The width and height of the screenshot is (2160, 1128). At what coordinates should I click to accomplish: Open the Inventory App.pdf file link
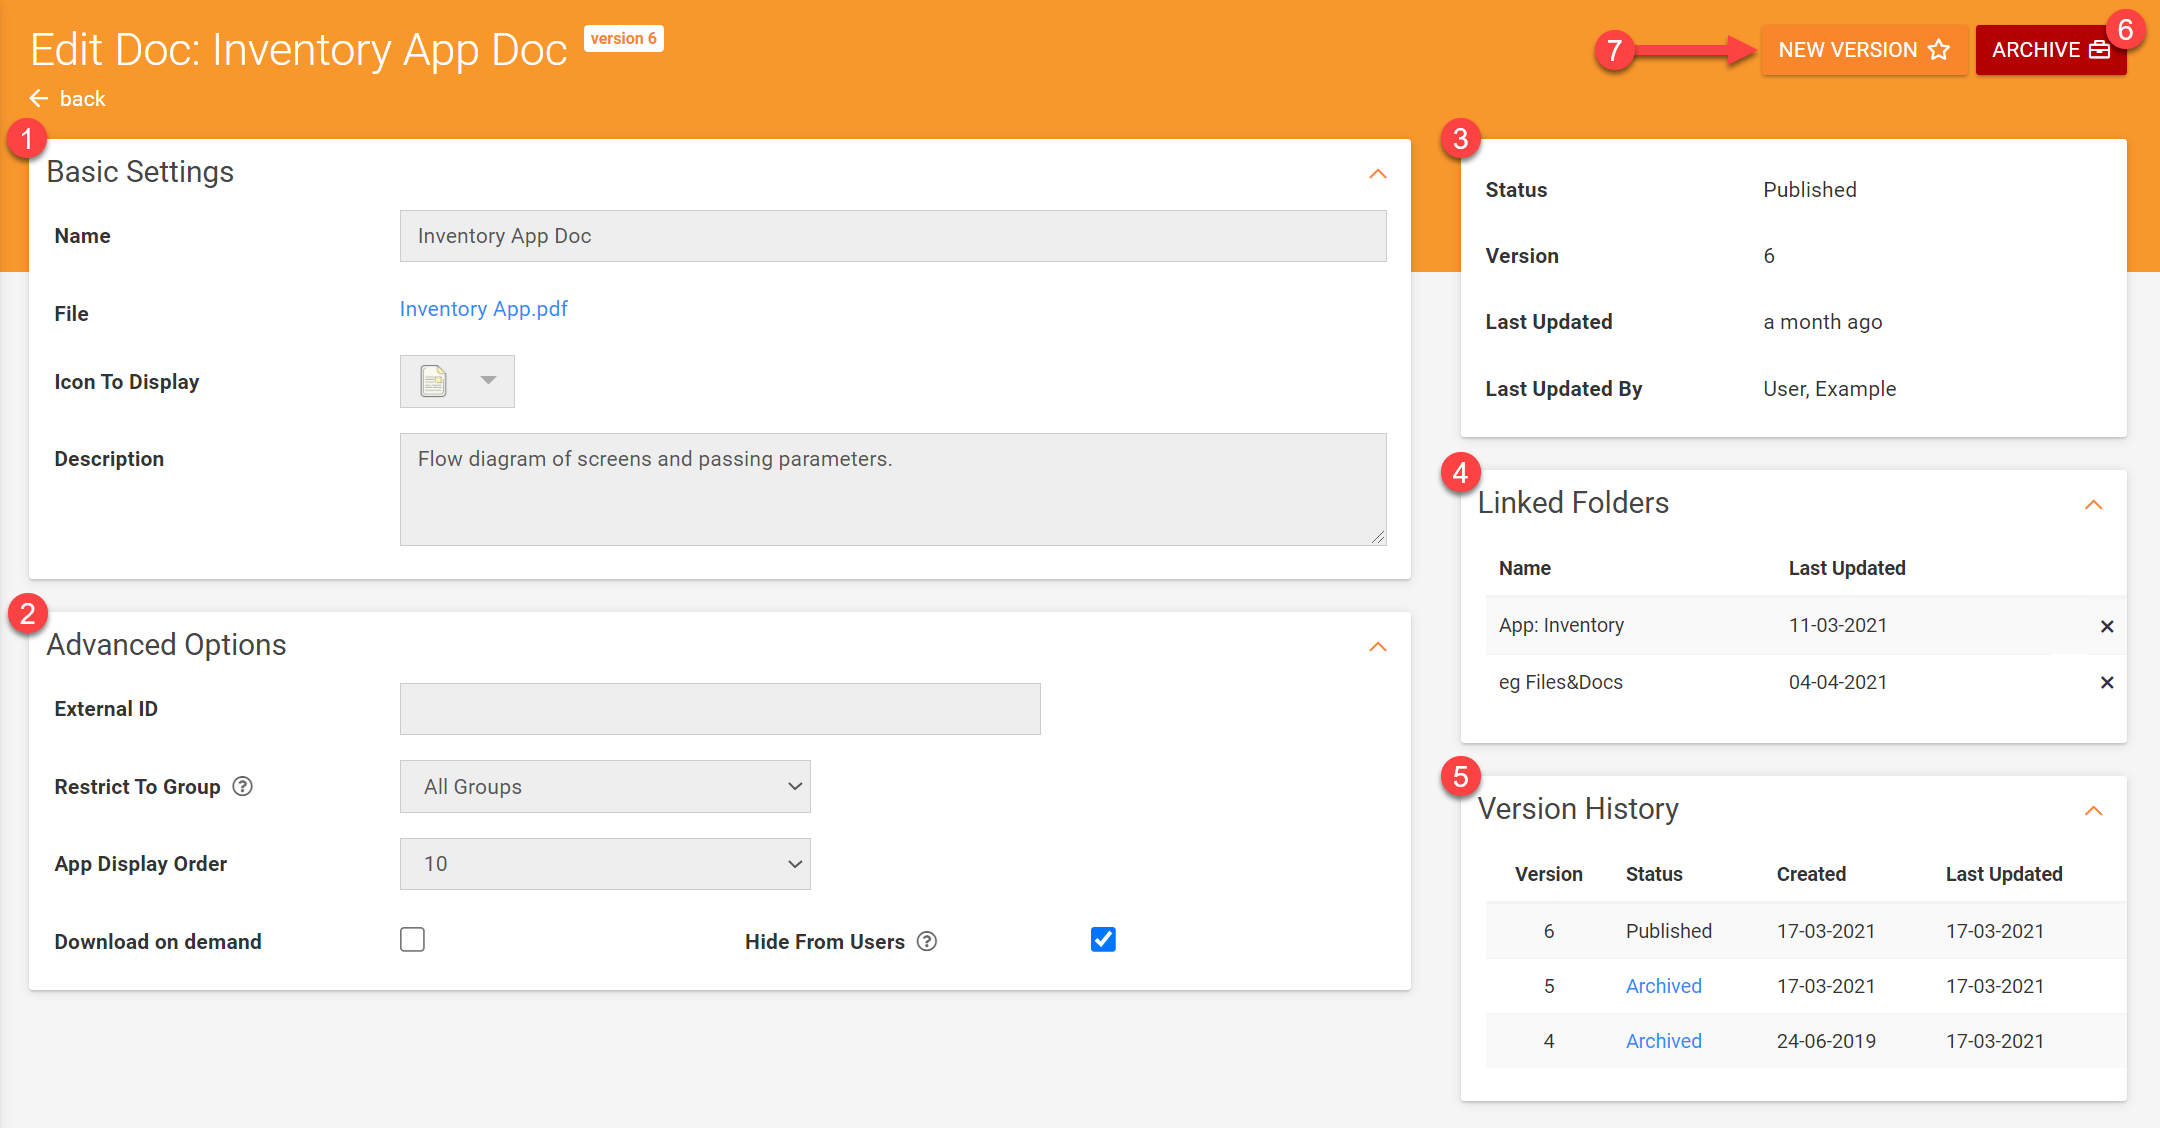click(x=483, y=309)
